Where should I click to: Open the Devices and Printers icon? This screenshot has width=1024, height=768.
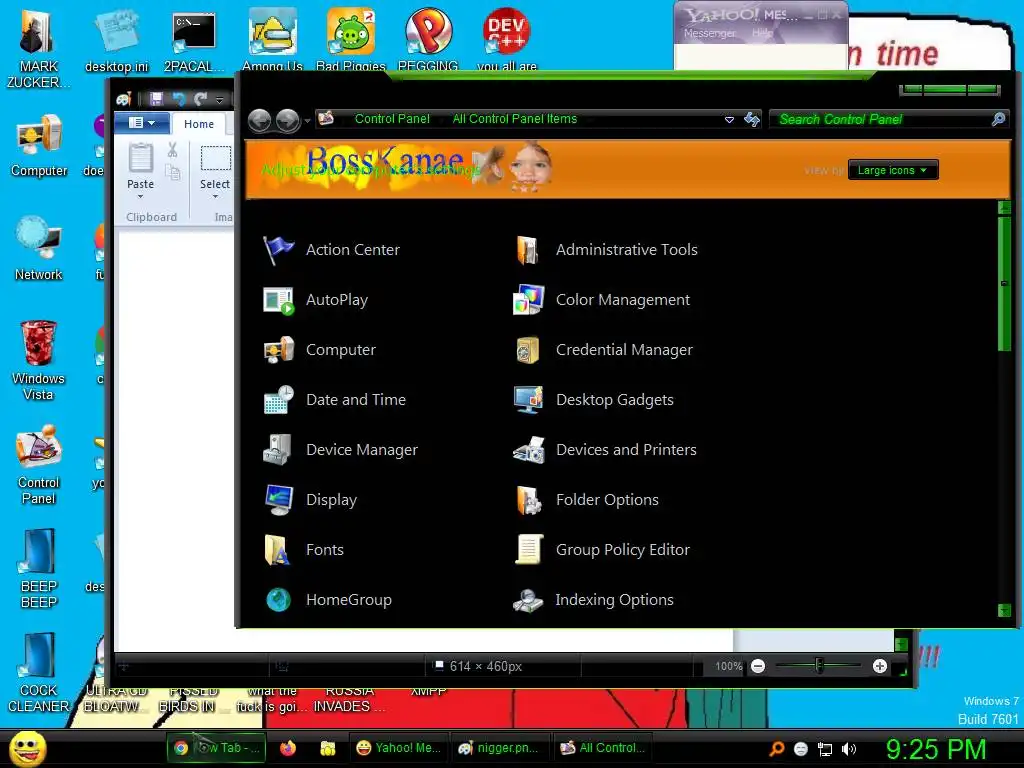click(x=528, y=450)
